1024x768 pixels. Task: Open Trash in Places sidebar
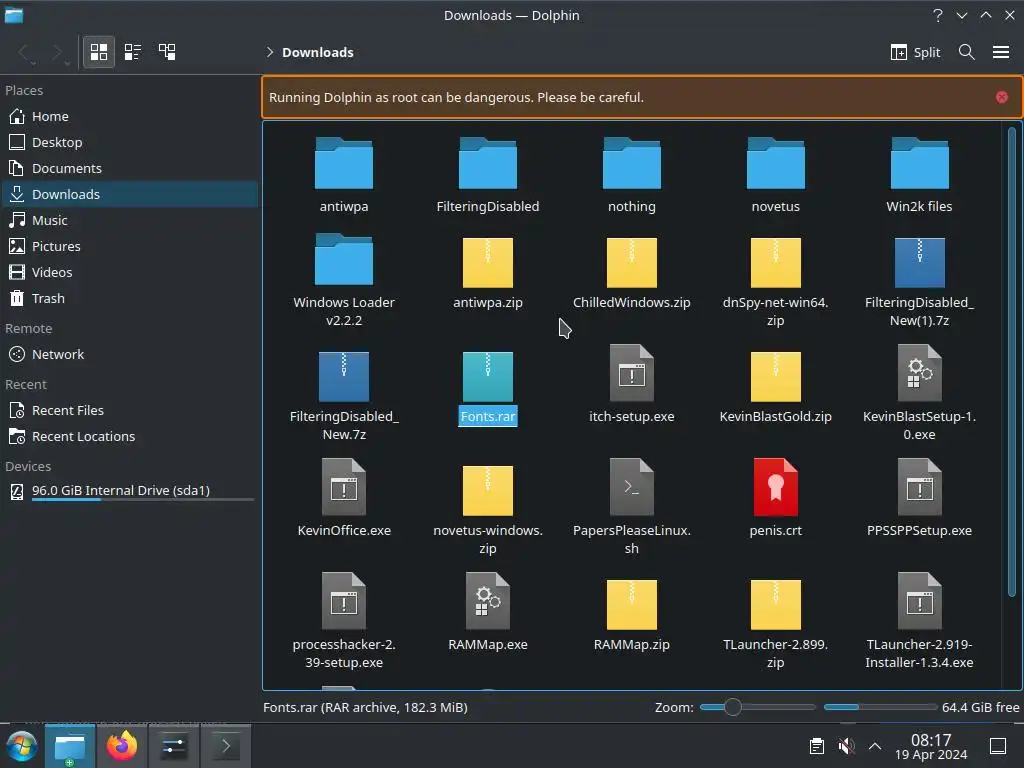[129, 298]
